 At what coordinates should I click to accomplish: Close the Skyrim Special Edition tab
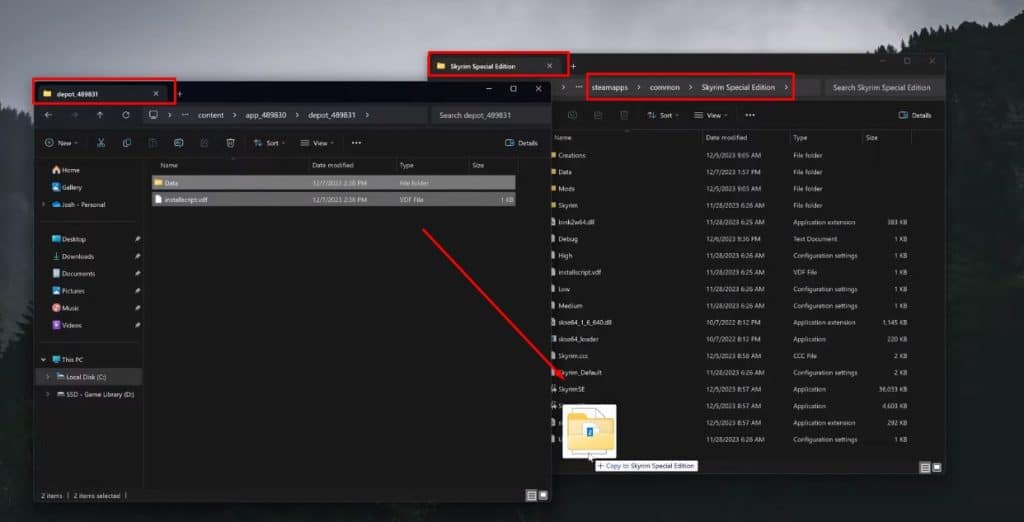point(549,66)
